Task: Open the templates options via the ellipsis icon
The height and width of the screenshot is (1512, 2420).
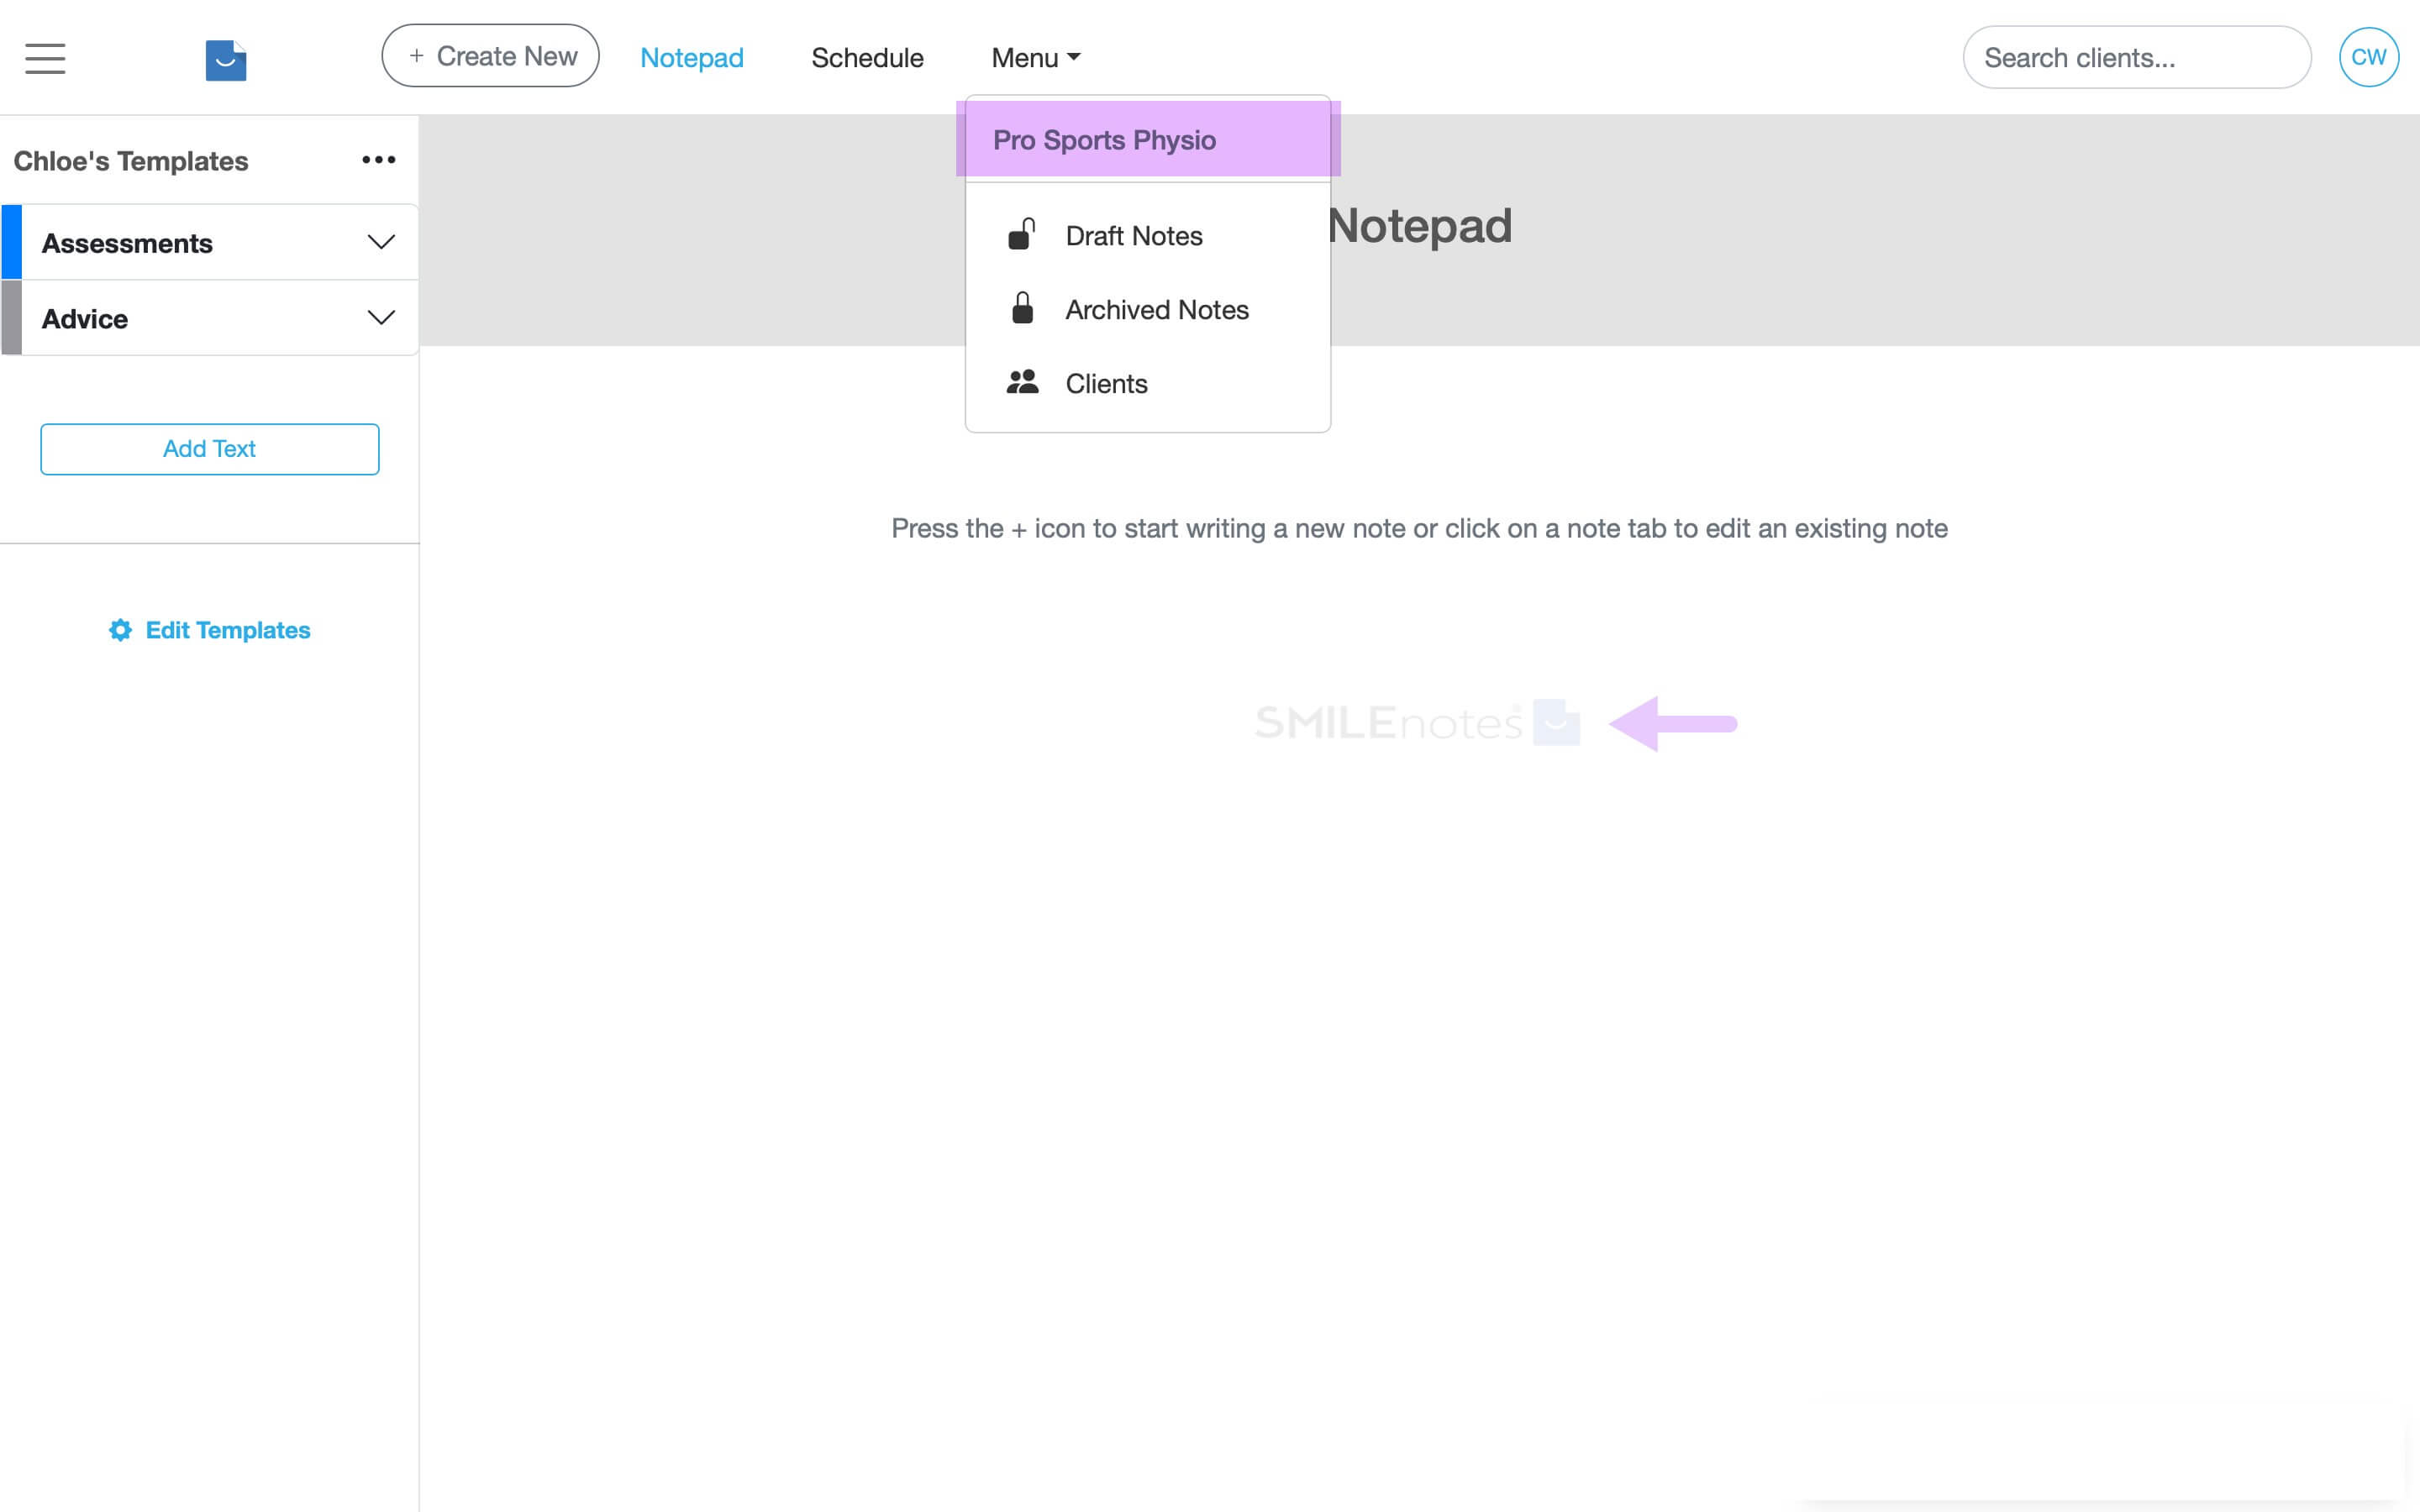Action: tap(378, 159)
